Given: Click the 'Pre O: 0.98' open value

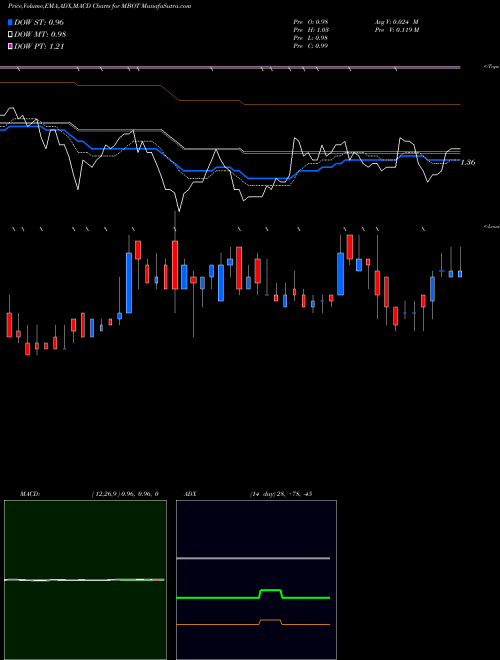Looking at the screenshot, I should [x=311, y=22].
